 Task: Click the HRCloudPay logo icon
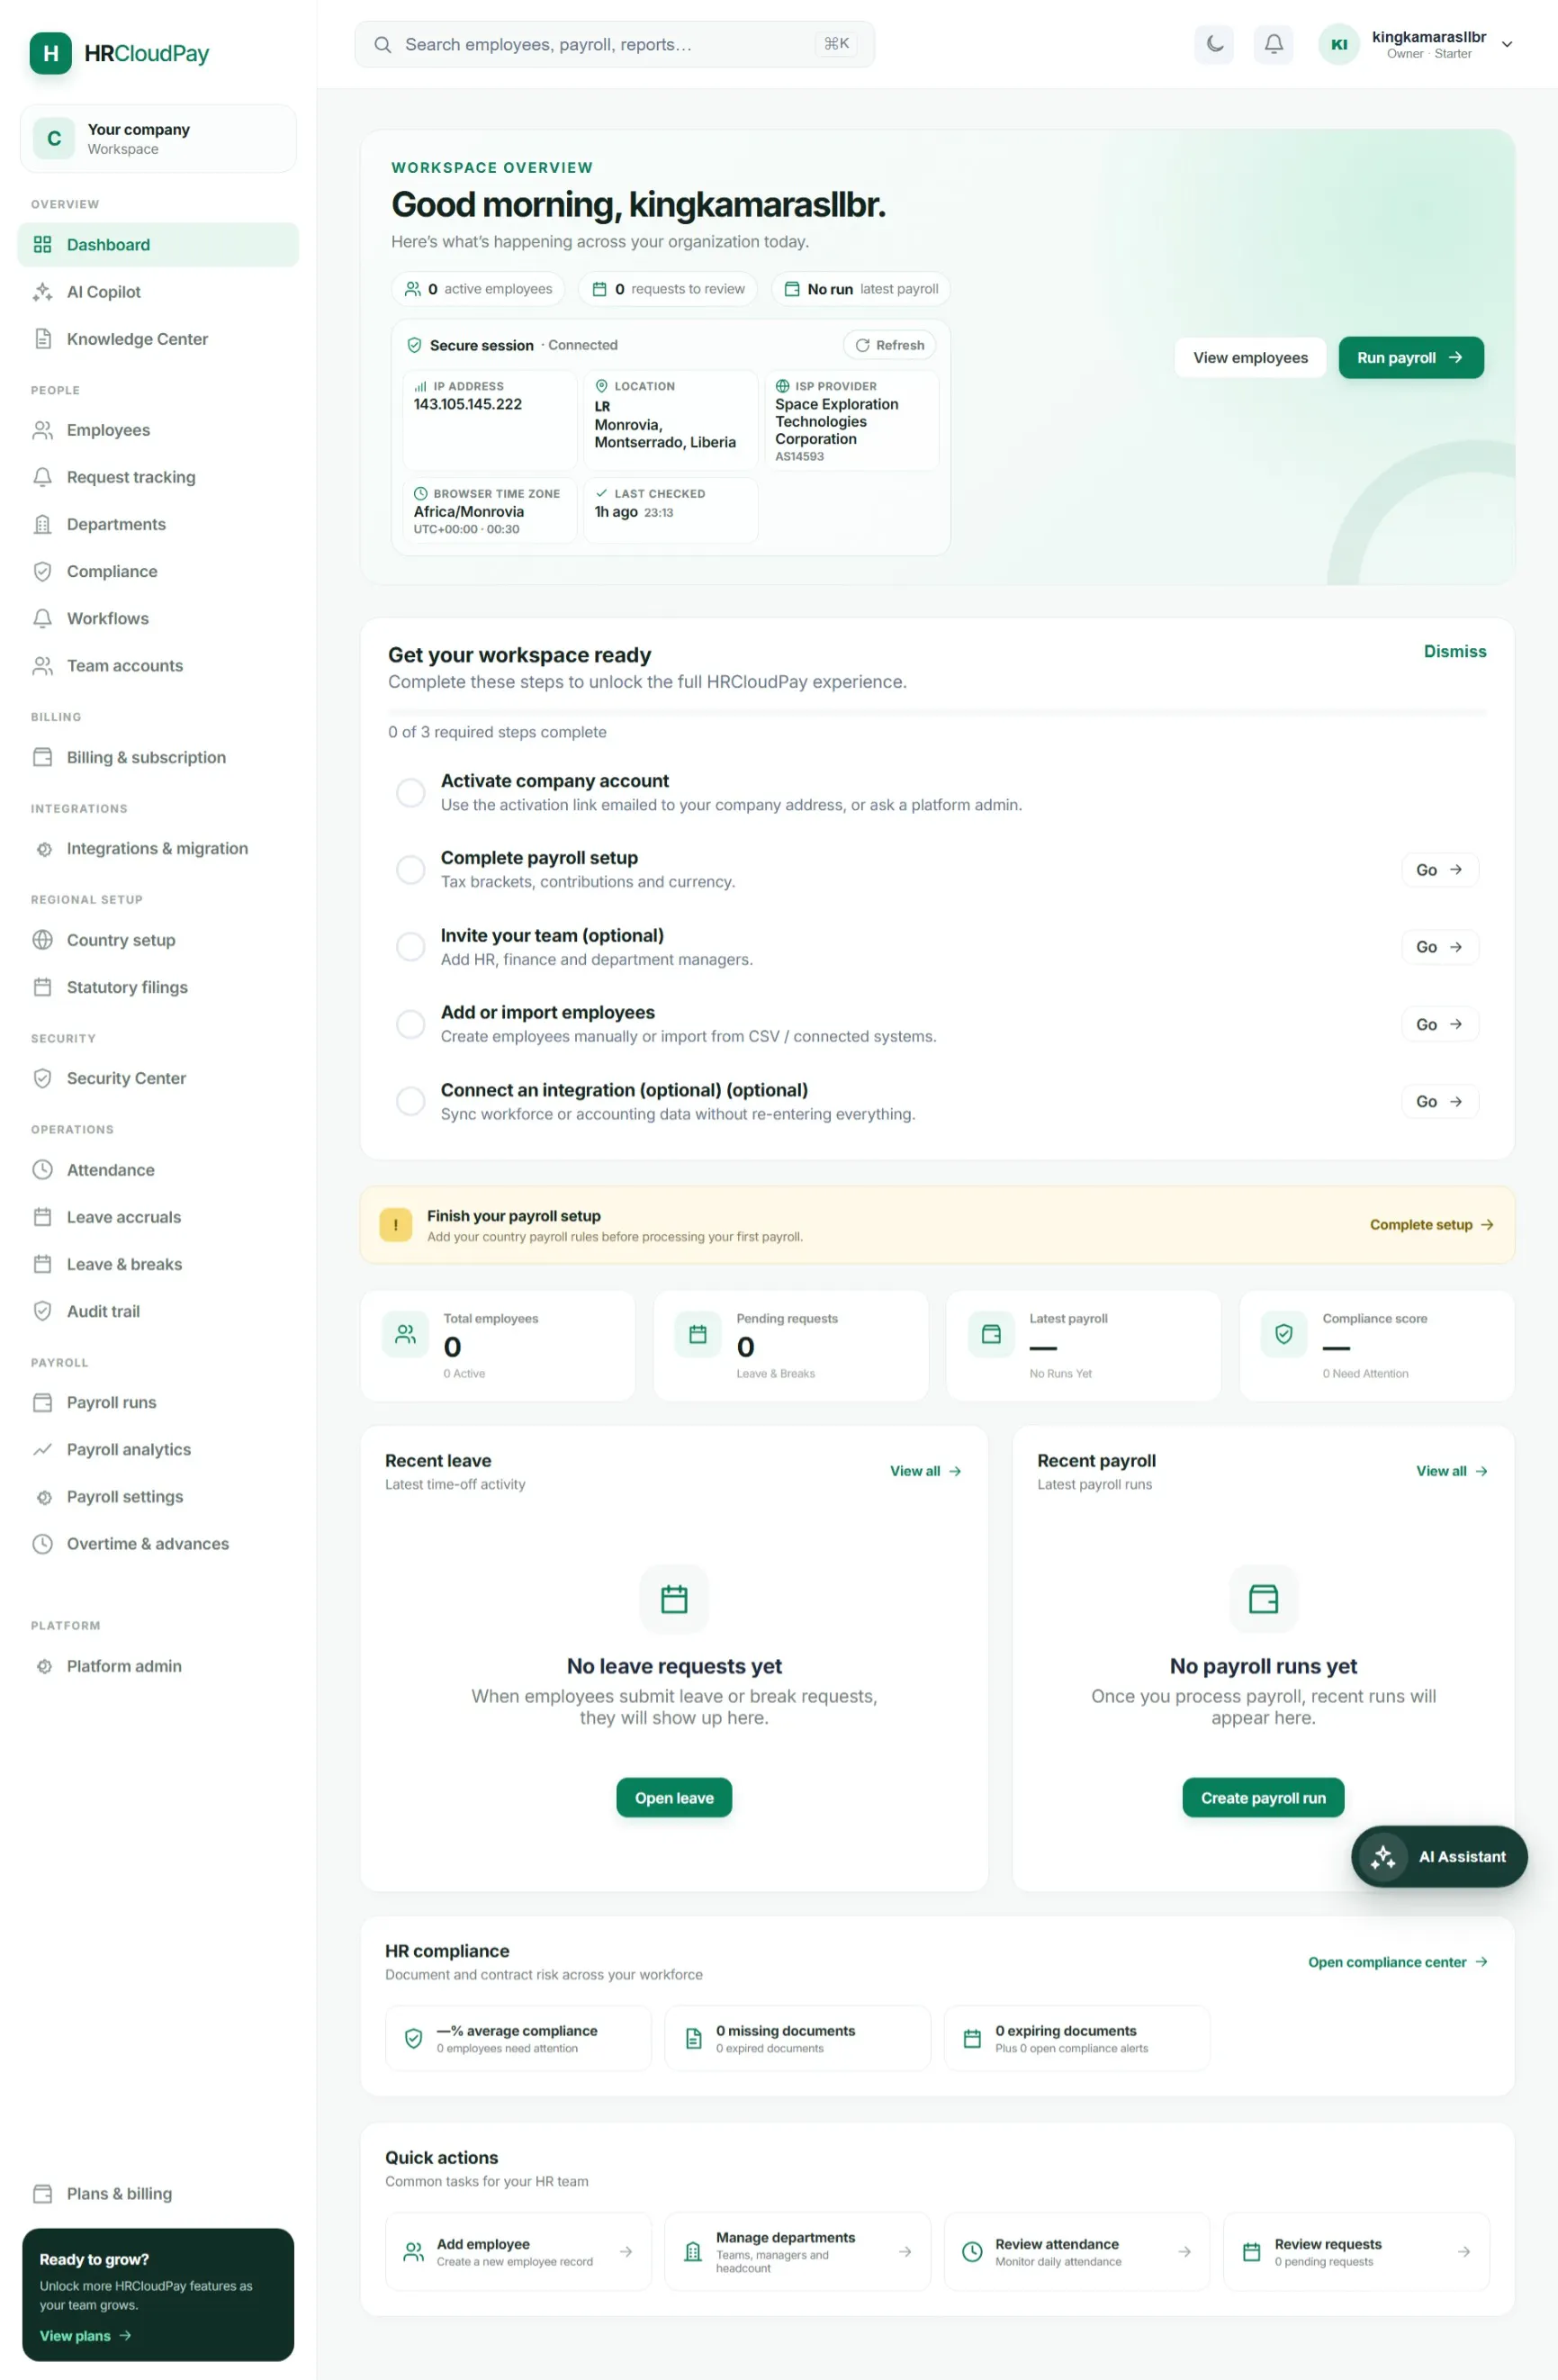coord(50,53)
